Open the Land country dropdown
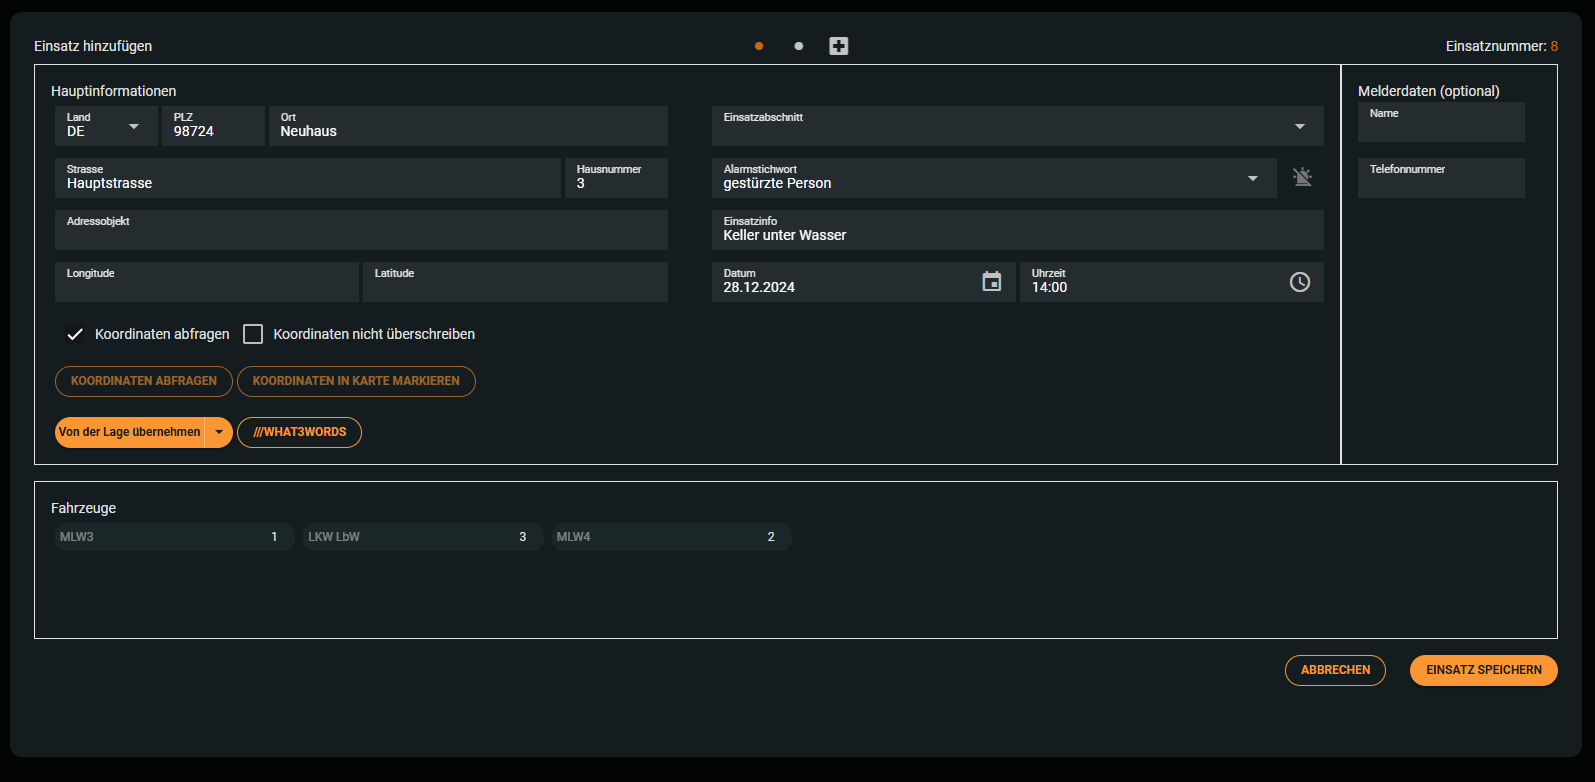The height and width of the screenshot is (782, 1595). [x=133, y=126]
